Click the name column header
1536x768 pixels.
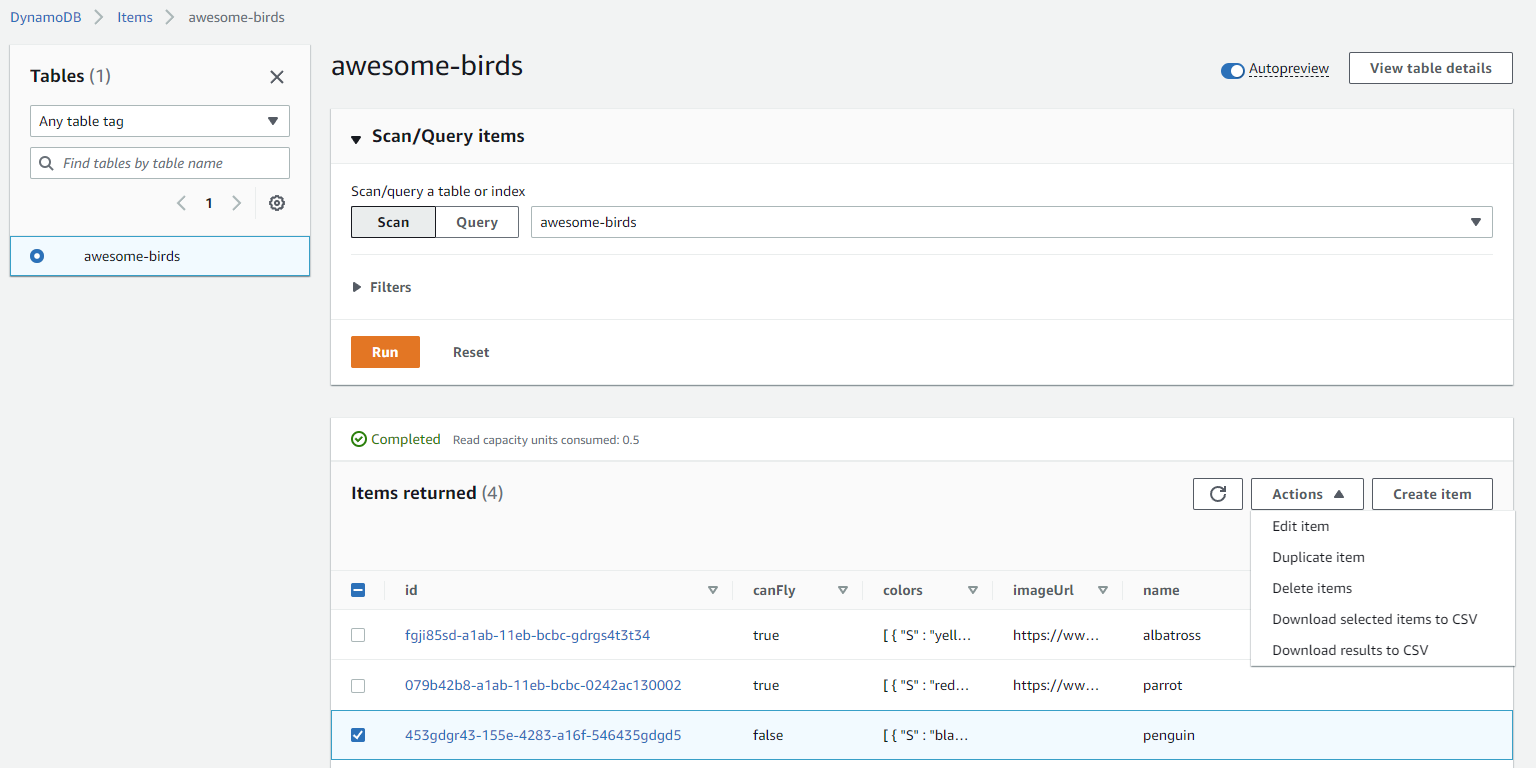1161,590
